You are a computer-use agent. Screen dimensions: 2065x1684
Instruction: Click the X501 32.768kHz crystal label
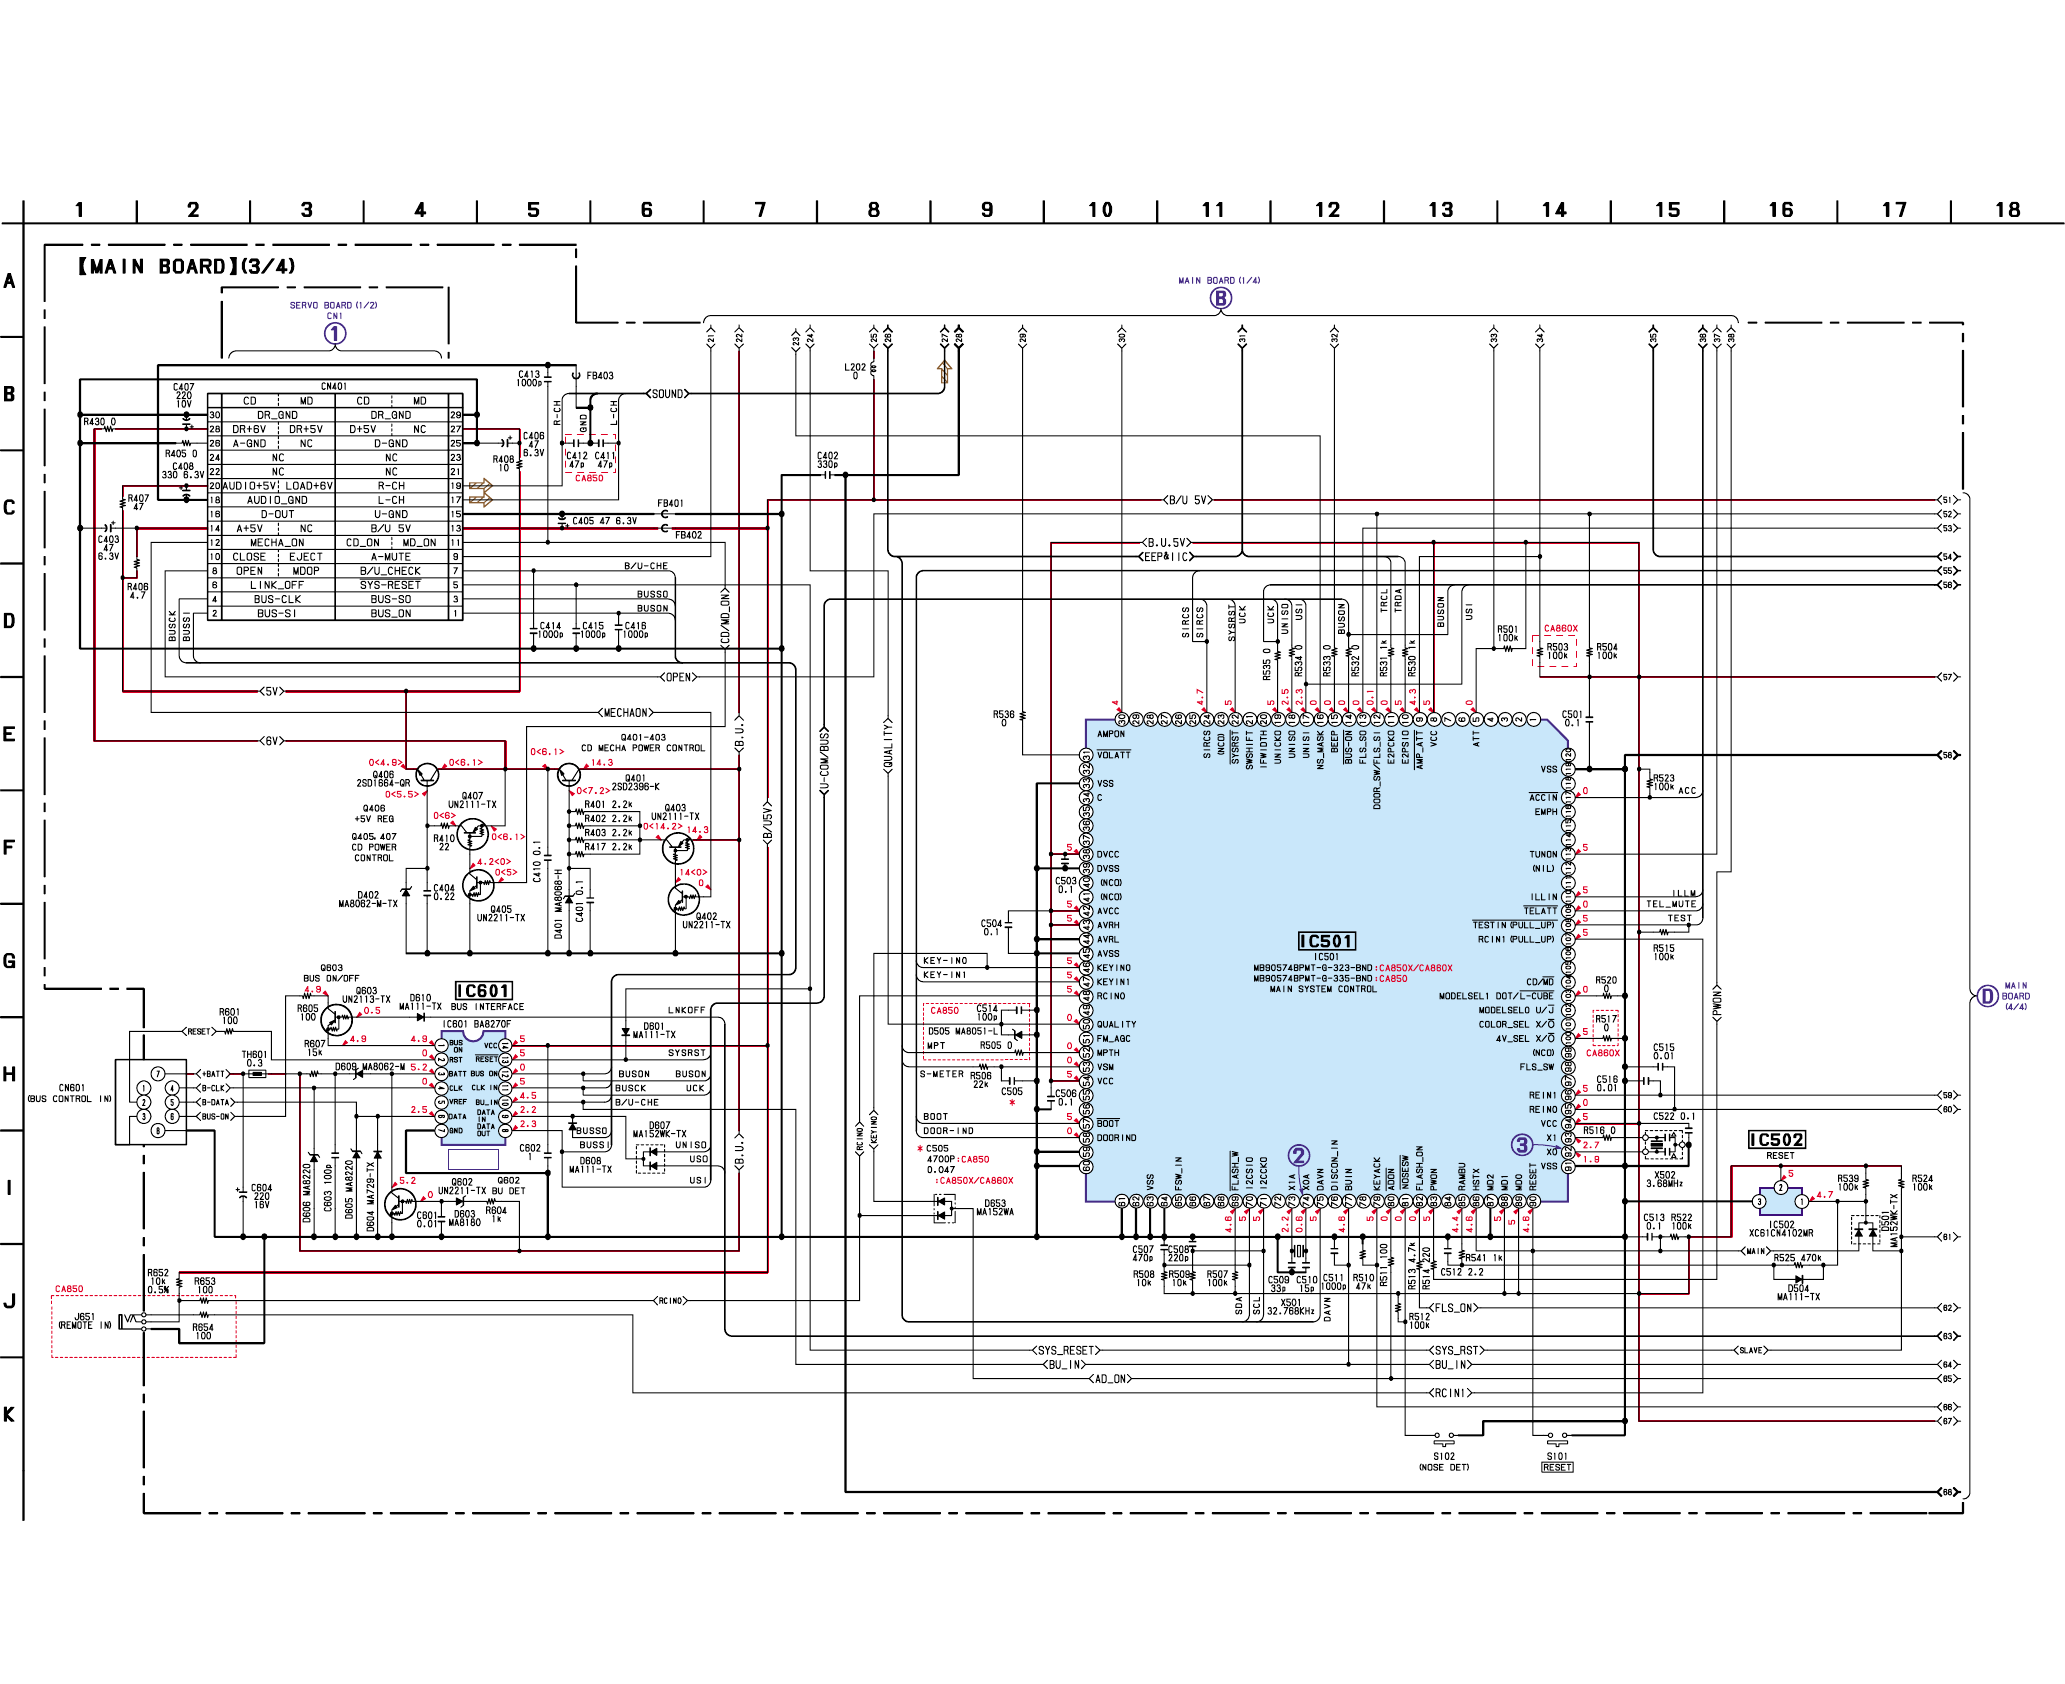(1290, 1307)
